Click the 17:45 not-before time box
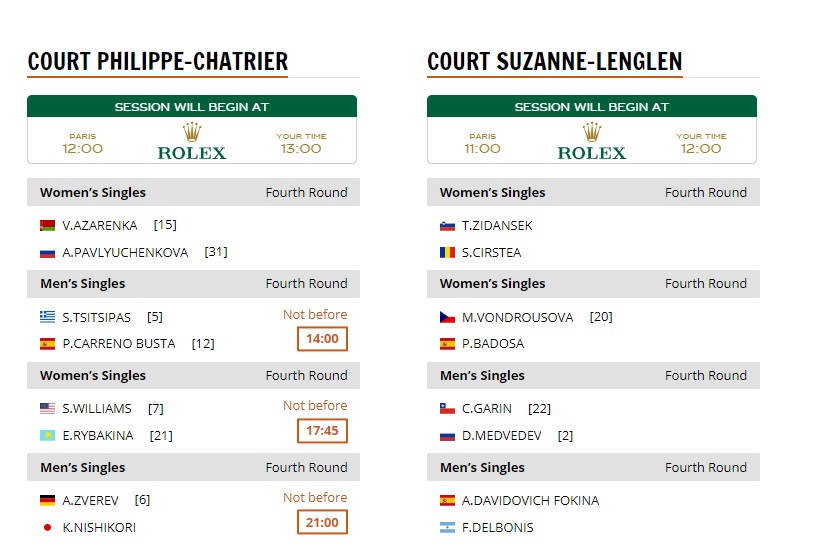 [x=322, y=431]
